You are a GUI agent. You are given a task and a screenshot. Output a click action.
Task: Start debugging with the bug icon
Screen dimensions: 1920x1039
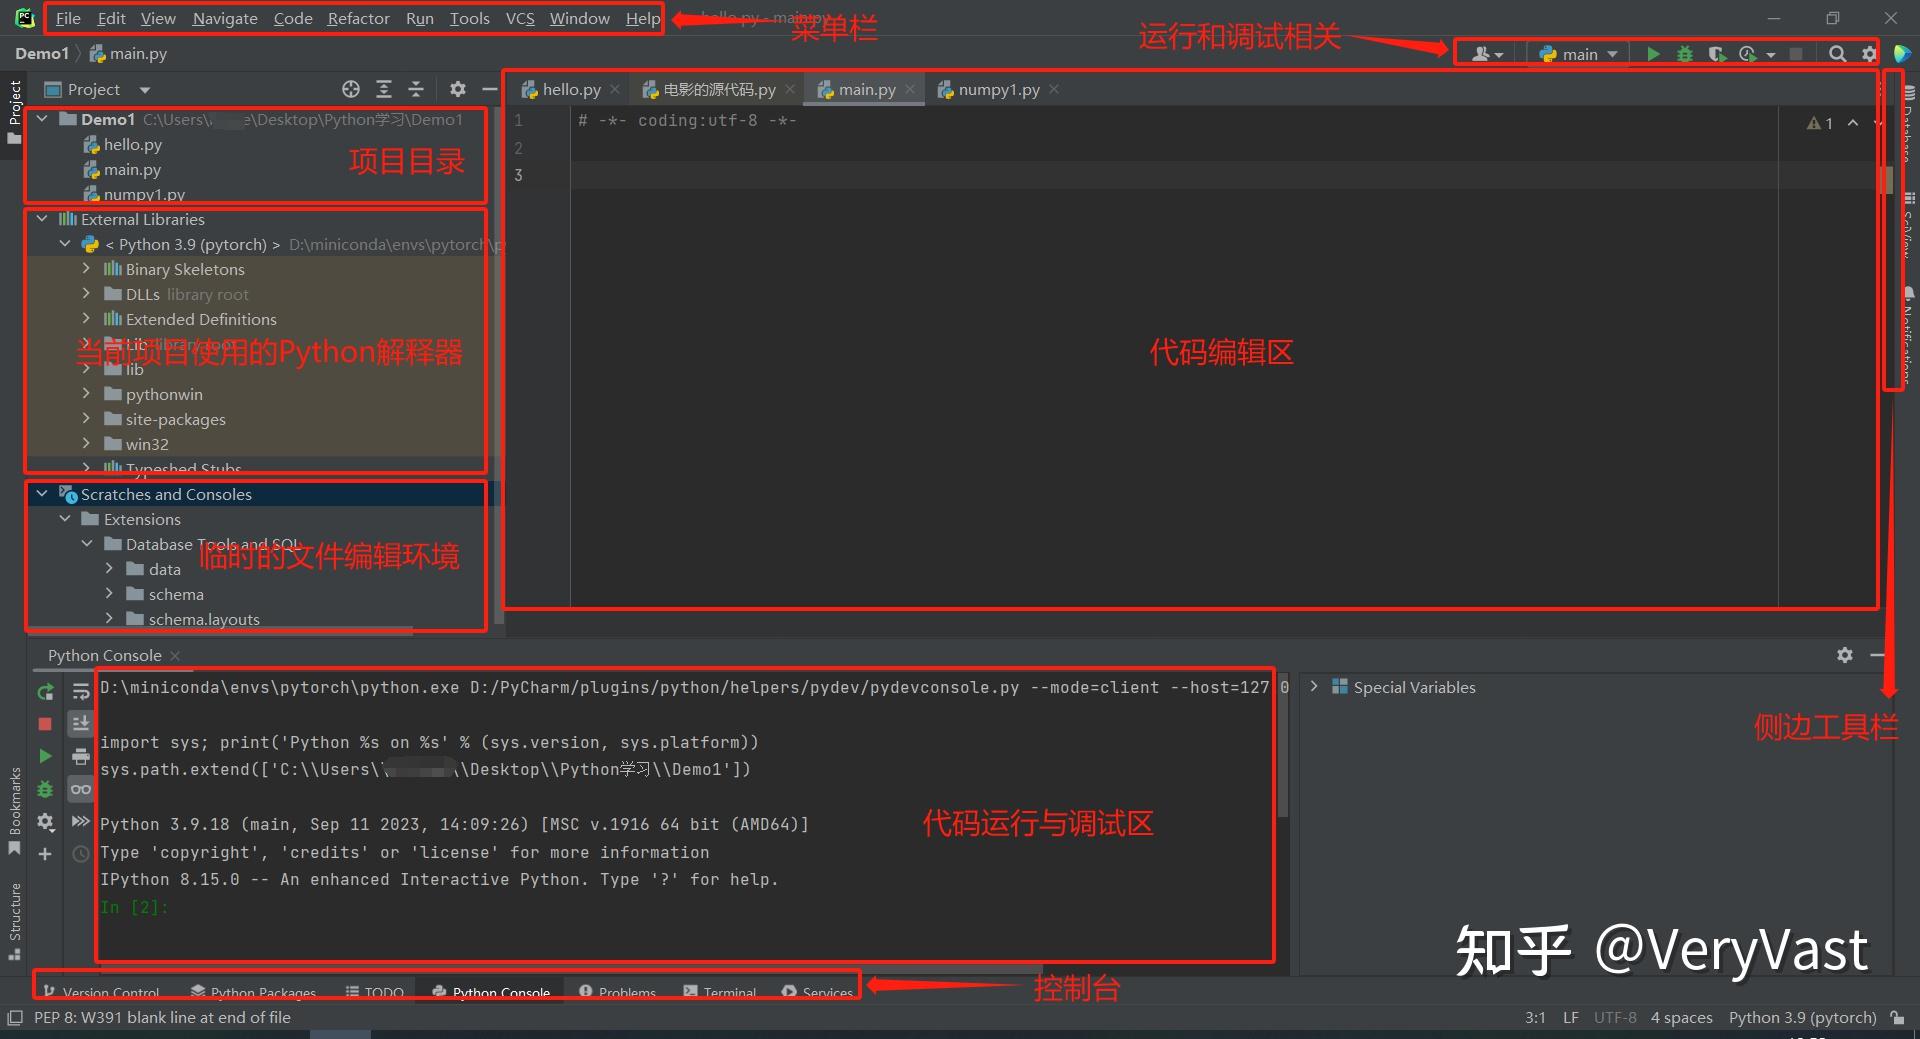[1685, 54]
